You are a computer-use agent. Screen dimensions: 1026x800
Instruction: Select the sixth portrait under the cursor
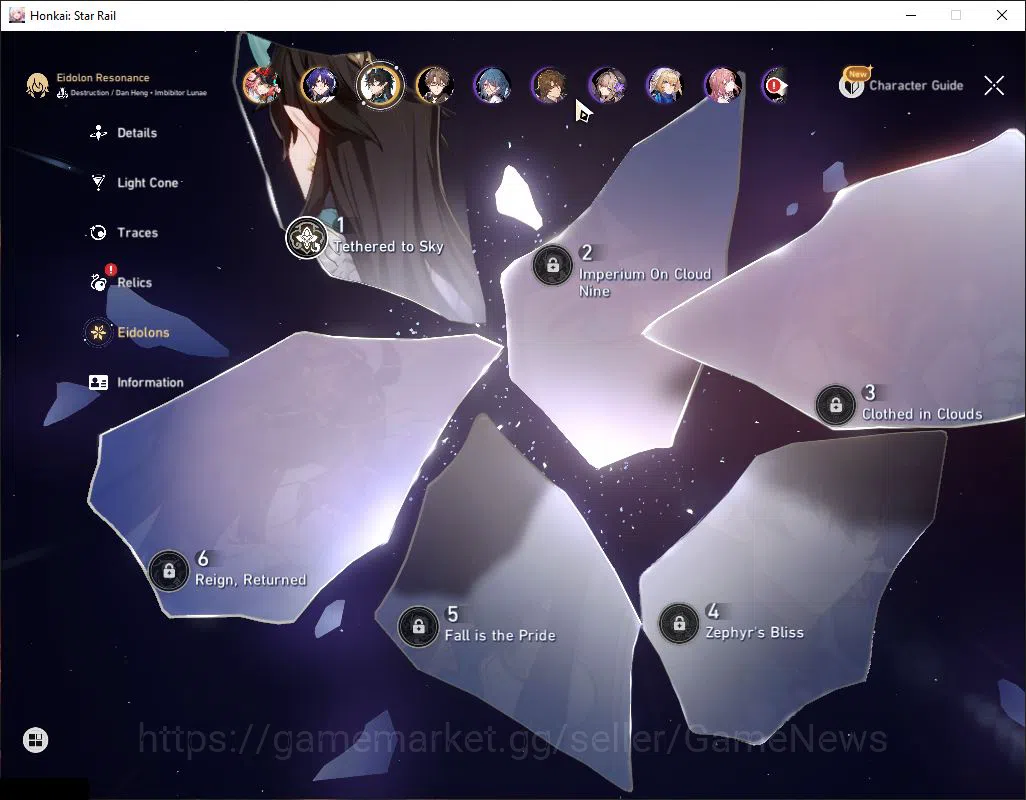point(550,85)
